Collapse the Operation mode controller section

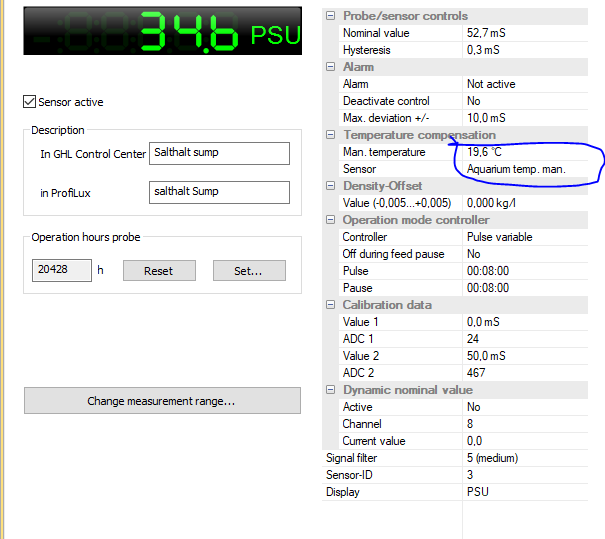point(330,220)
